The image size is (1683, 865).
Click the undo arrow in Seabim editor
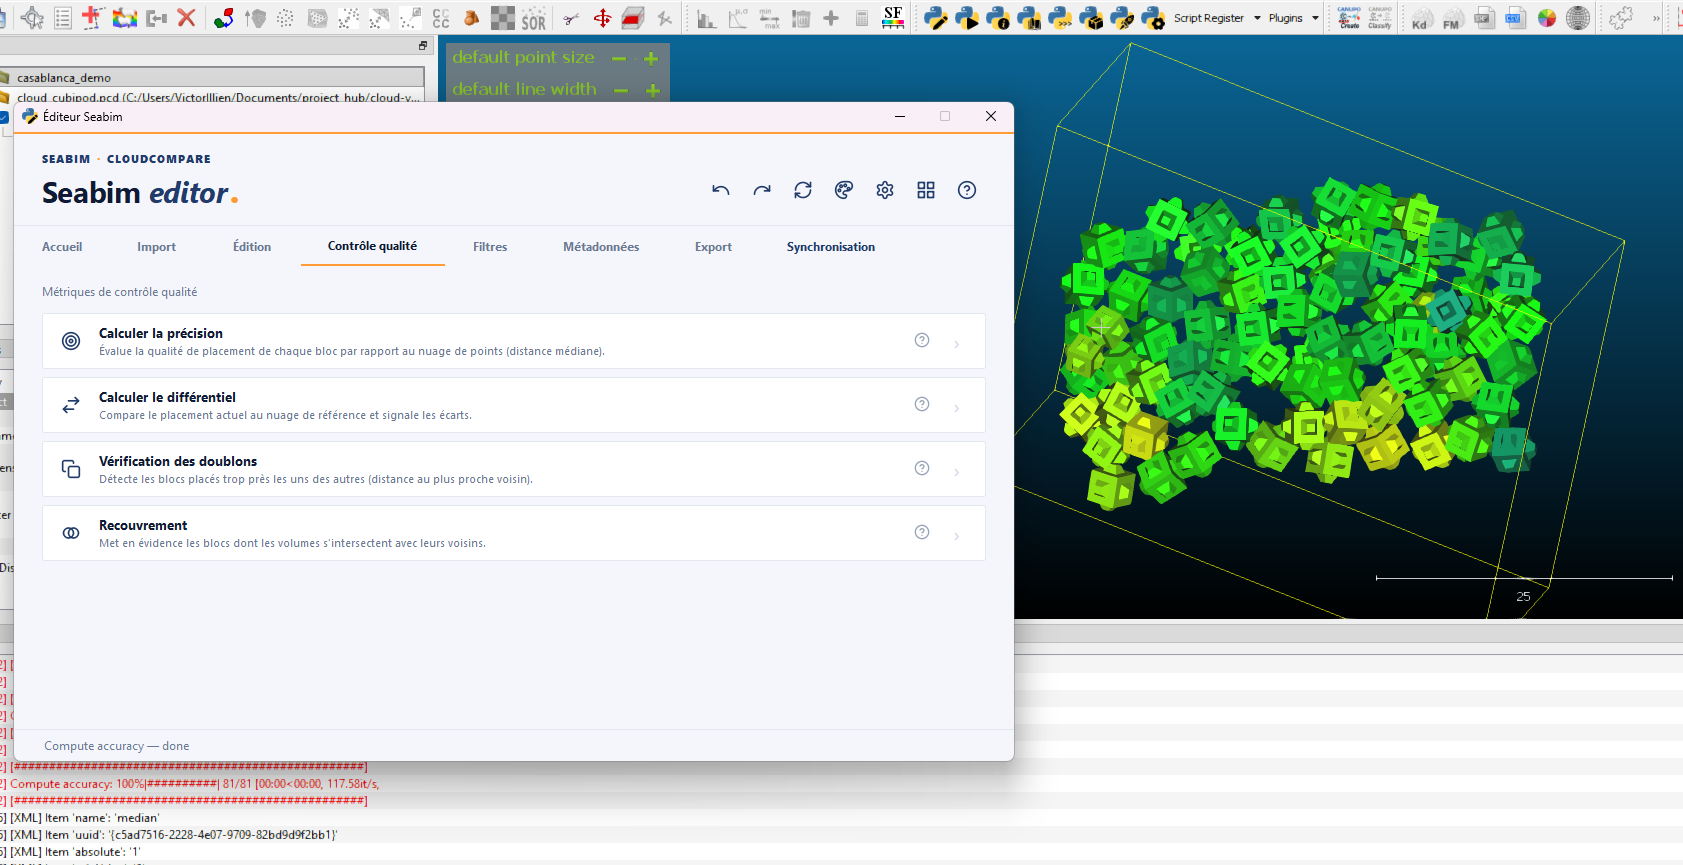pyautogui.click(x=721, y=190)
